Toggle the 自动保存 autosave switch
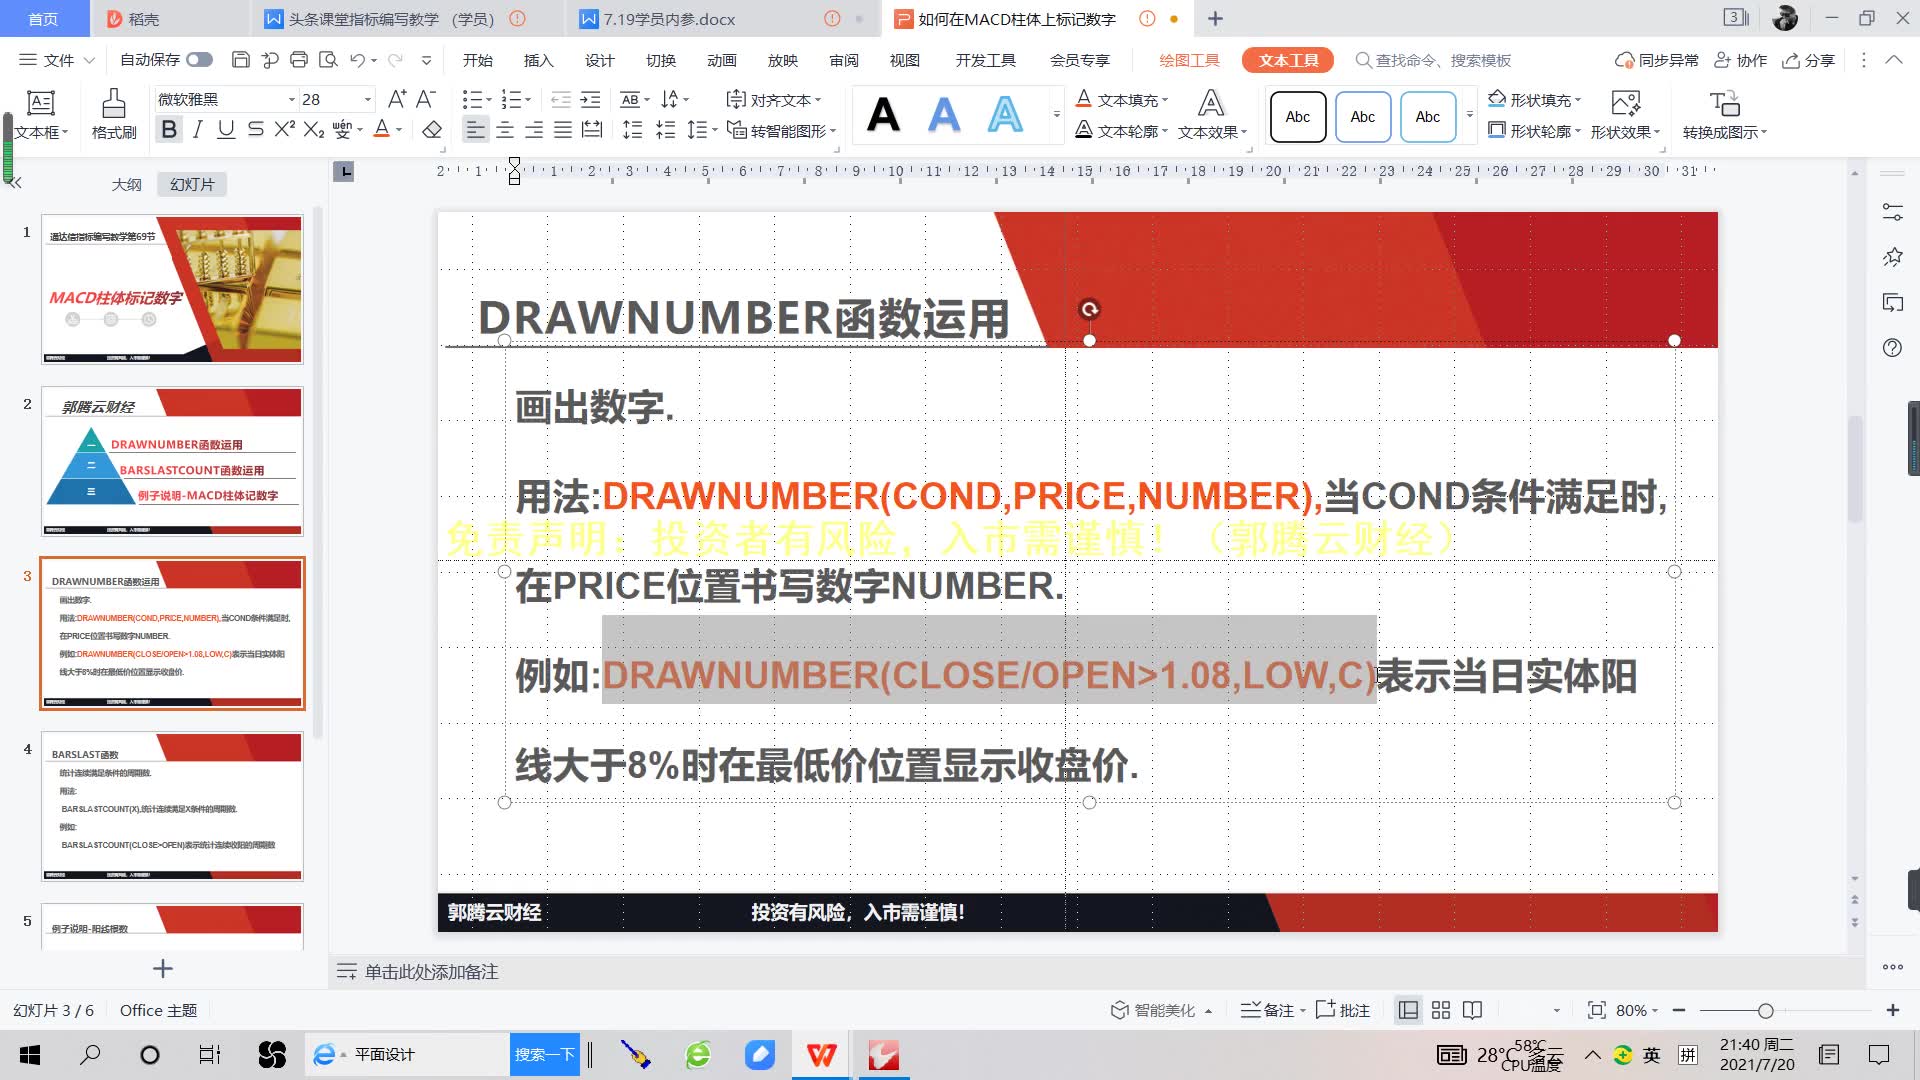1920x1080 pixels. click(199, 60)
